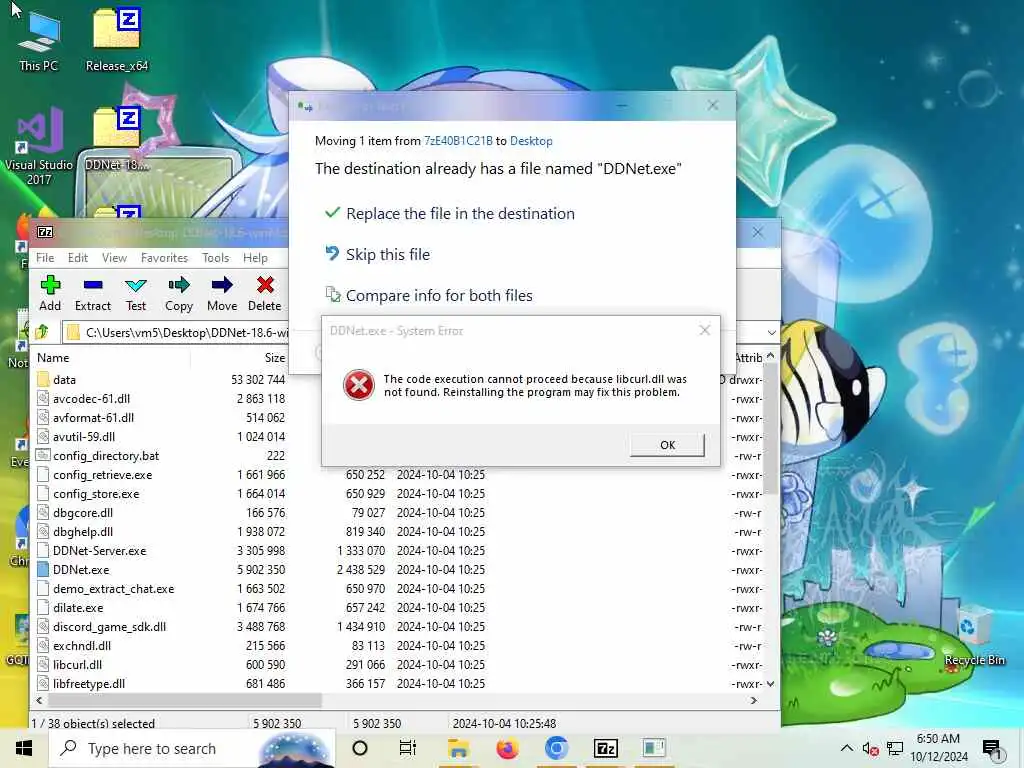Click the clock showing 6:50 AM
The height and width of the screenshot is (768, 1024).
pyautogui.click(x=938, y=739)
